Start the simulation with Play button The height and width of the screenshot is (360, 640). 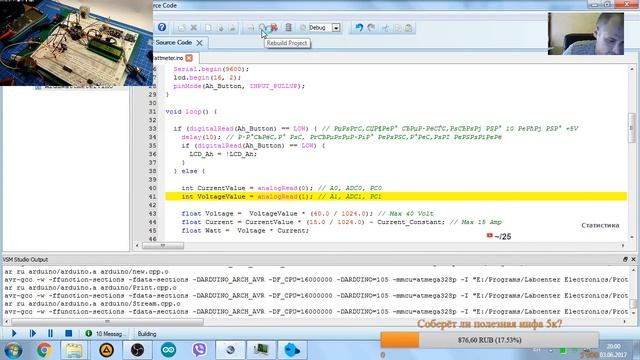pos(13,333)
